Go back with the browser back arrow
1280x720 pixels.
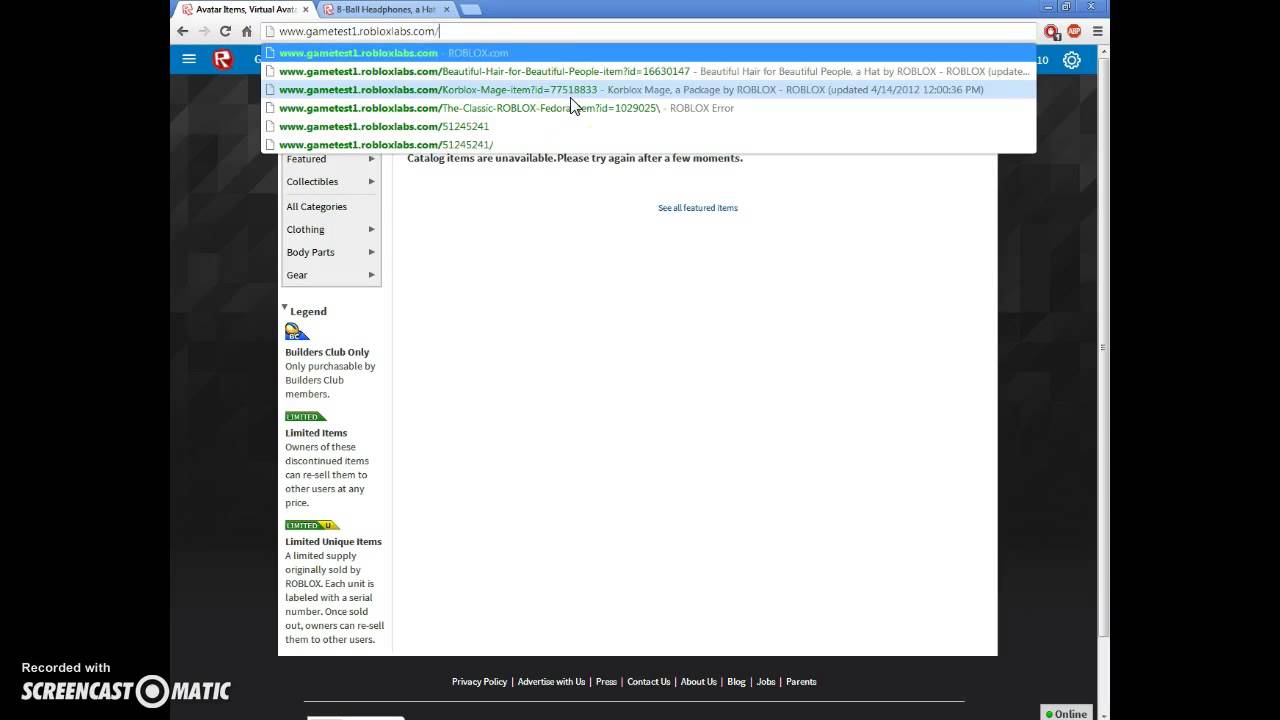[x=183, y=31]
